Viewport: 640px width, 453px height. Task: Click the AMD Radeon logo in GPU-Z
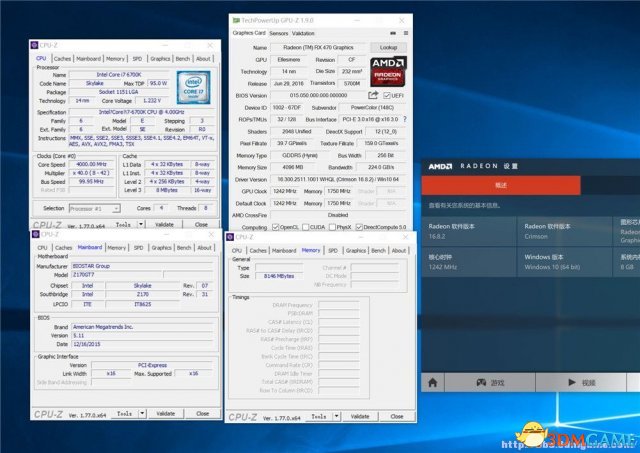pyautogui.click(x=388, y=71)
